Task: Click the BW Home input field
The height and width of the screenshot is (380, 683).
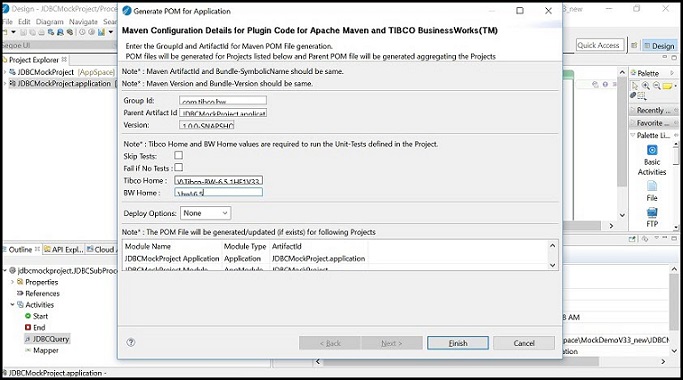Action: [219, 192]
